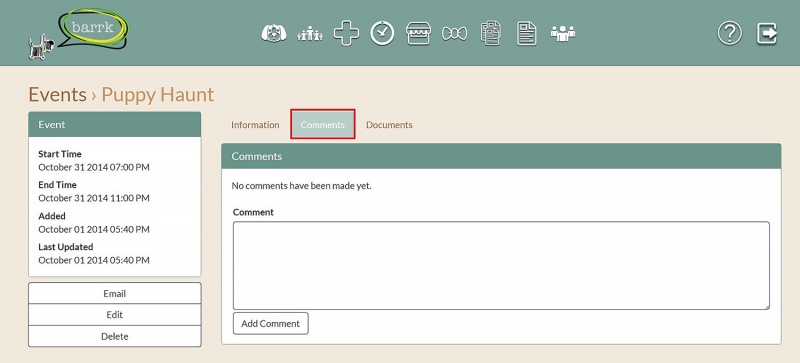Open the barrk logo home link
Screen dimensions: 800x363
click(x=78, y=33)
